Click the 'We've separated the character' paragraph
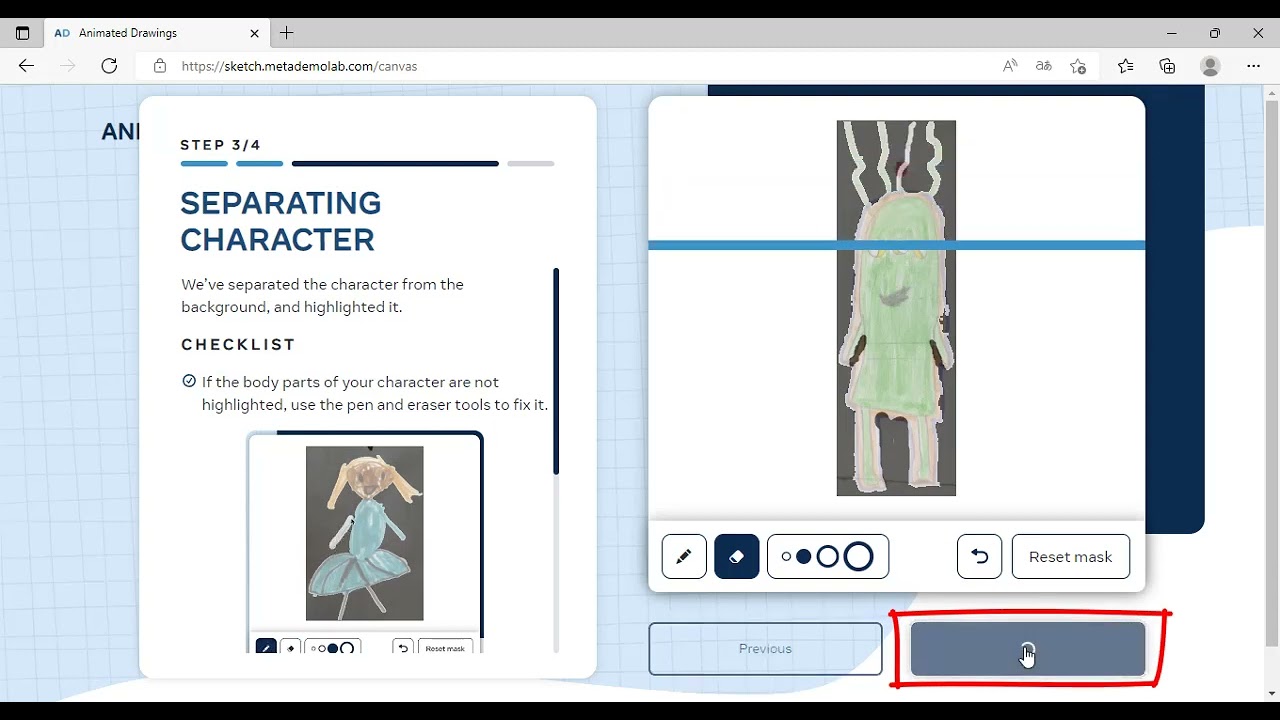Image resolution: width=1280 pixels, height=720 pixels. point(322,296)
